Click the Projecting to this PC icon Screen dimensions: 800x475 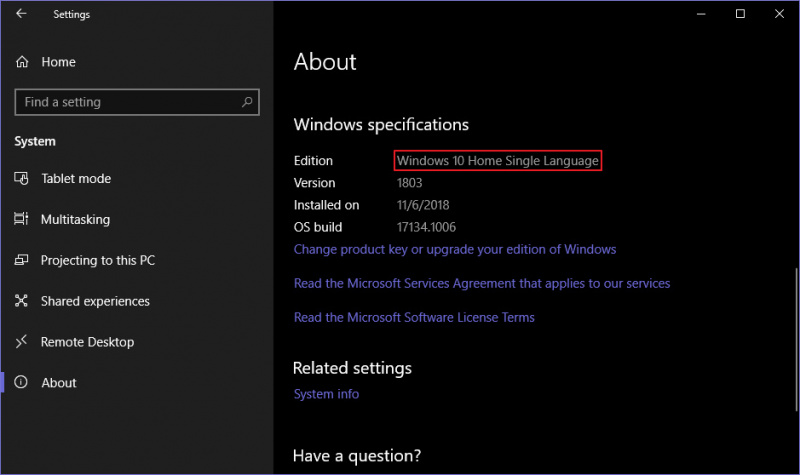point(21,260)
